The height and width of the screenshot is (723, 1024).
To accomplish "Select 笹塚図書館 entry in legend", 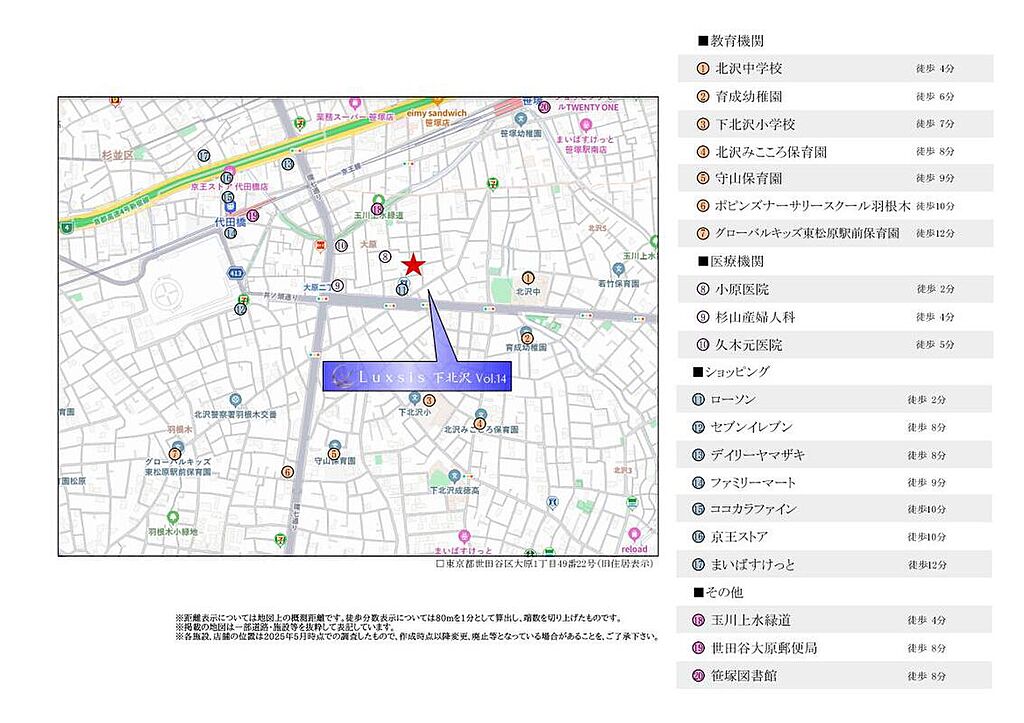I will (834, 676).
